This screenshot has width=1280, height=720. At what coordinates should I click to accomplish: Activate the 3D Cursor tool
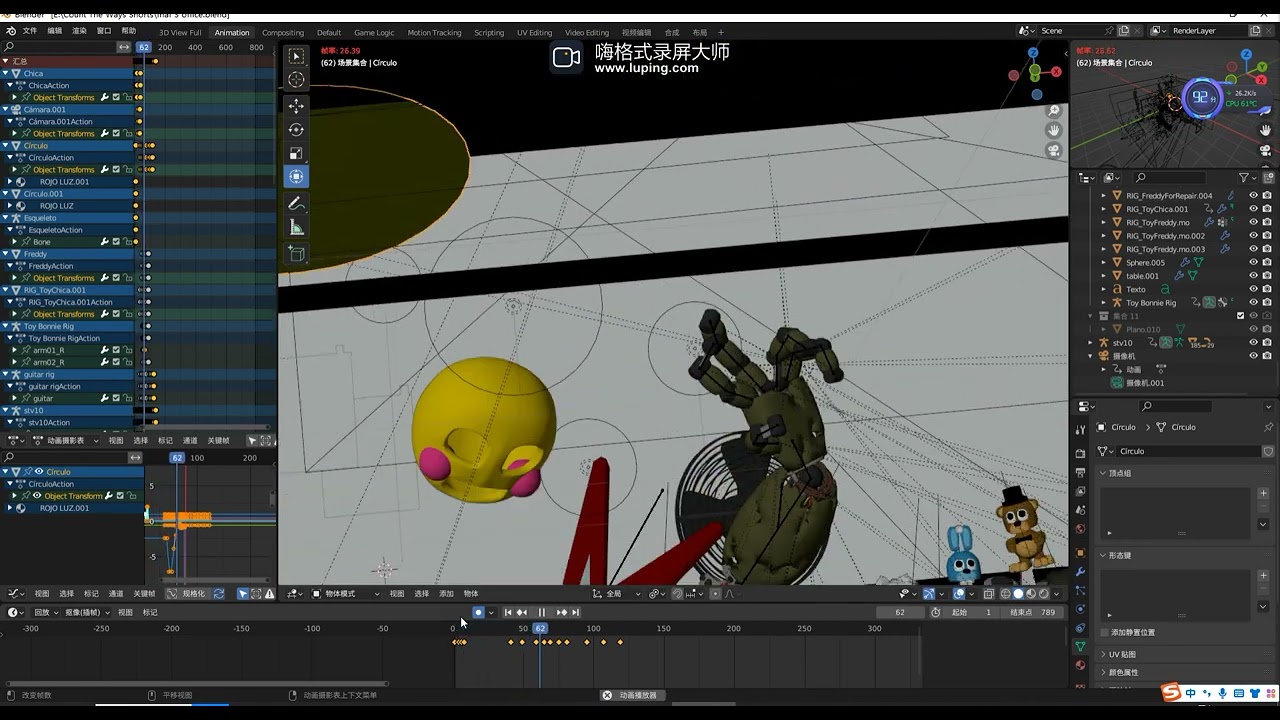(296, 80)
